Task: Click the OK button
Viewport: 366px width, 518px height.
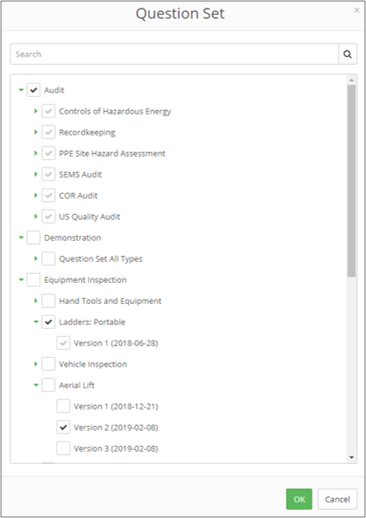Action: [x=299, y=499]
